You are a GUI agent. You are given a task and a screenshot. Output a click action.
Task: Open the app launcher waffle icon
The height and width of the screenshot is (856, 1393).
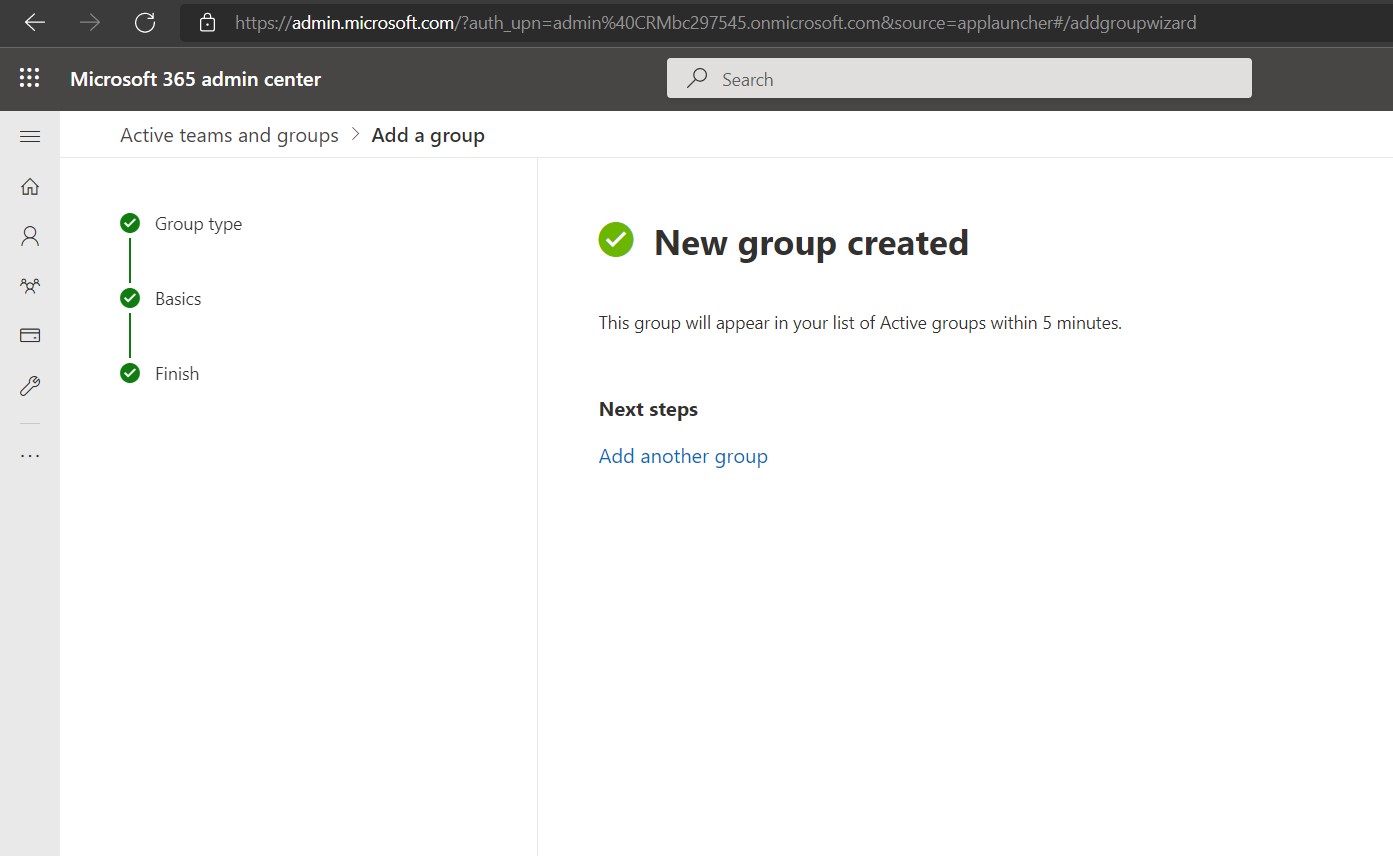click(x=30, y=79)
